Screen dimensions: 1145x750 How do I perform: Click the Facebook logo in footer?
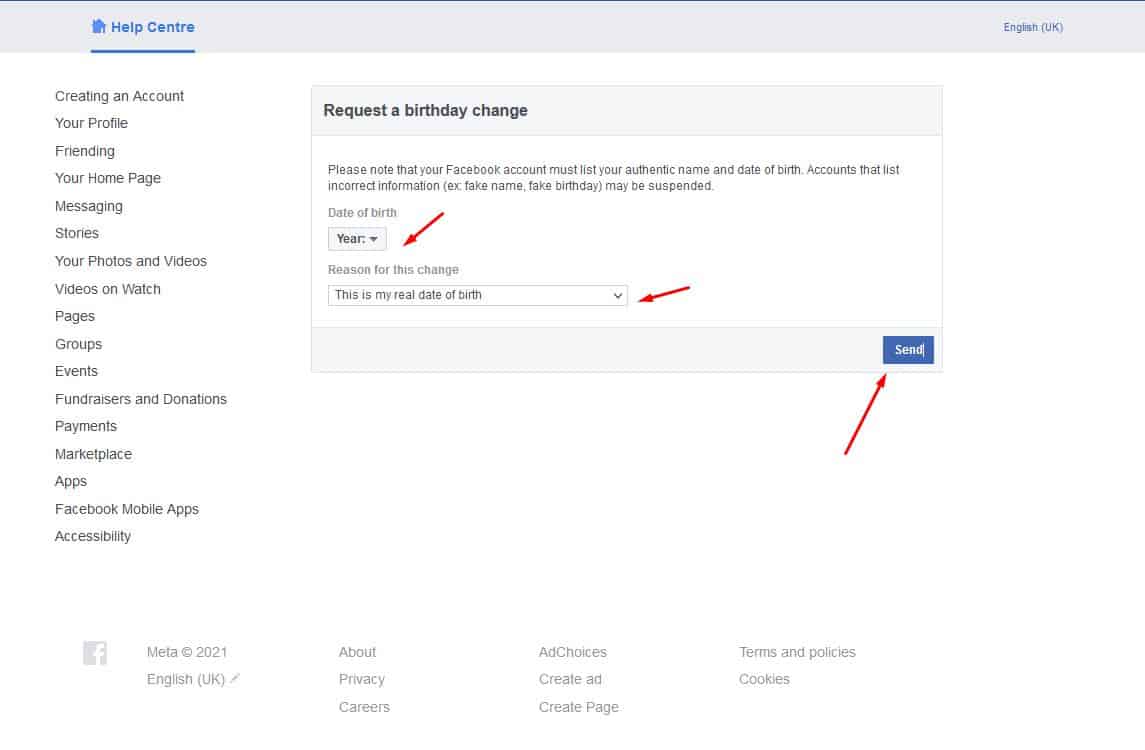click(x=95, y=653)
